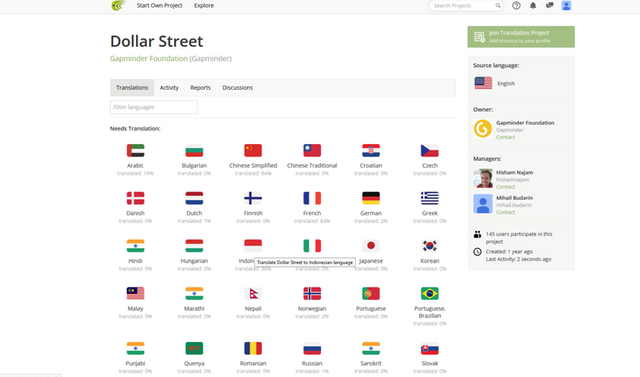Screen dimensions: 640x377
Task: Select the Hungarian flag icon
Action: point(194,246)
